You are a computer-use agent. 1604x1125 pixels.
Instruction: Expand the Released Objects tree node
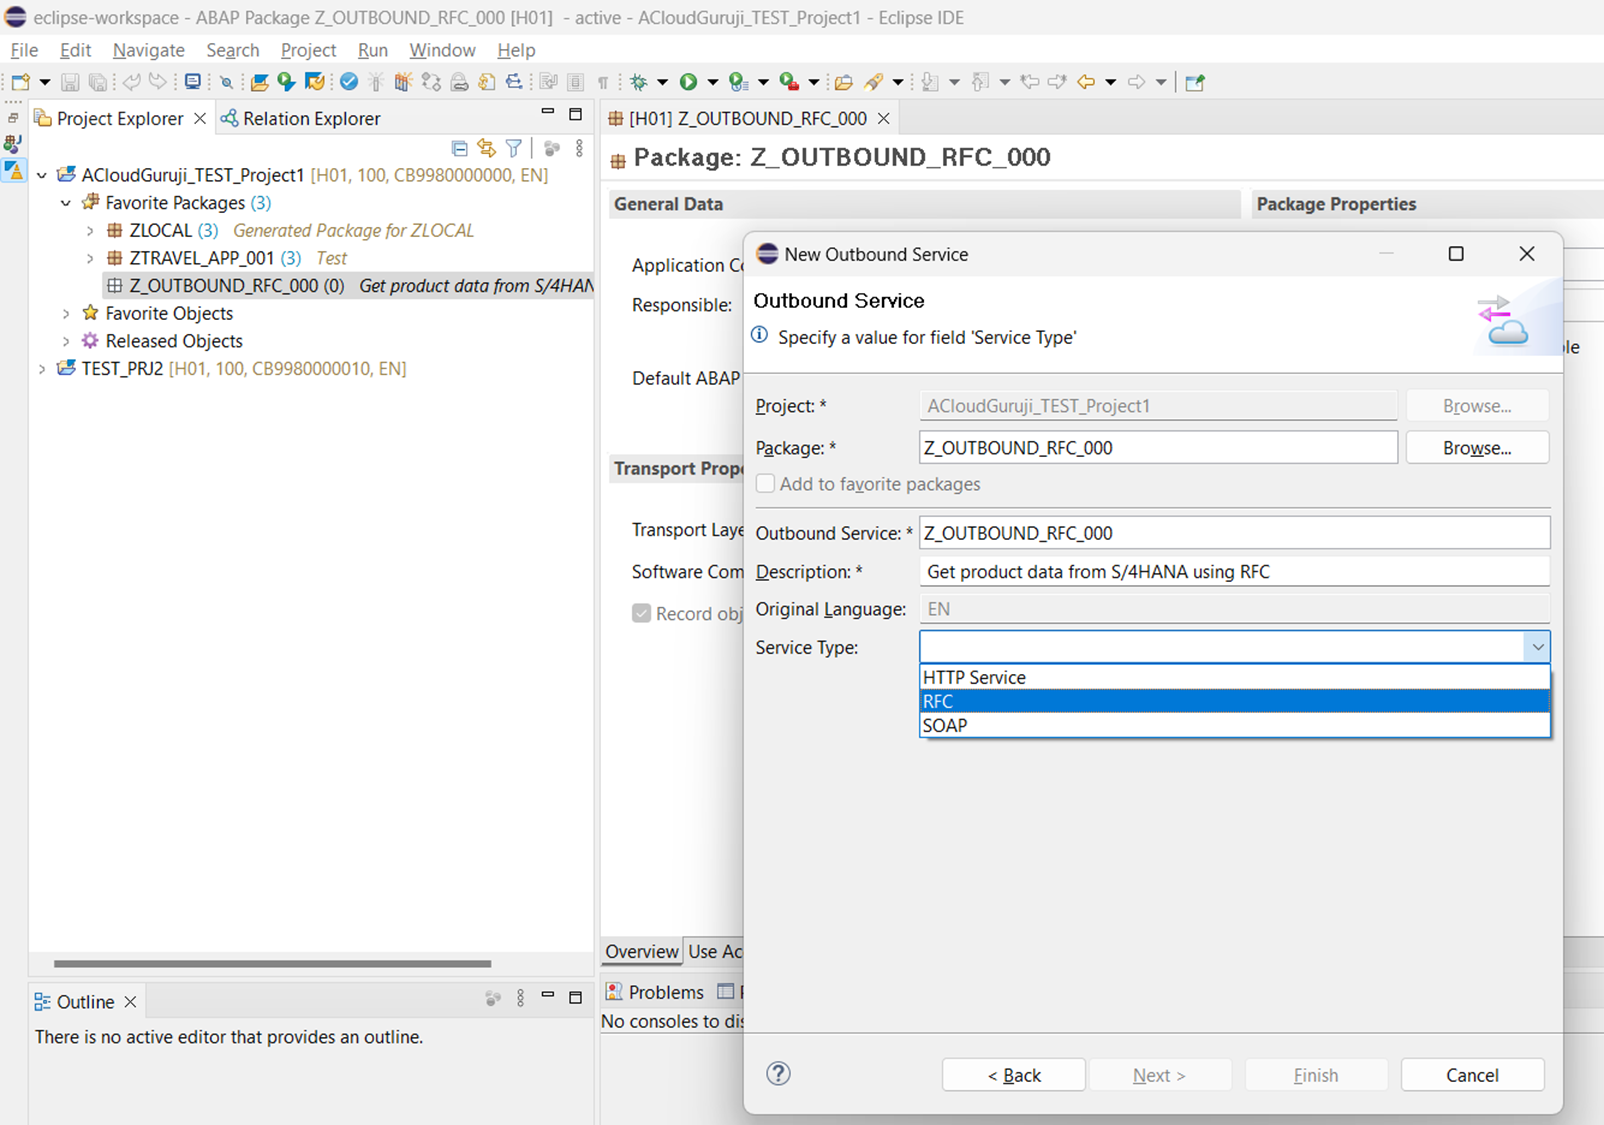66,341
